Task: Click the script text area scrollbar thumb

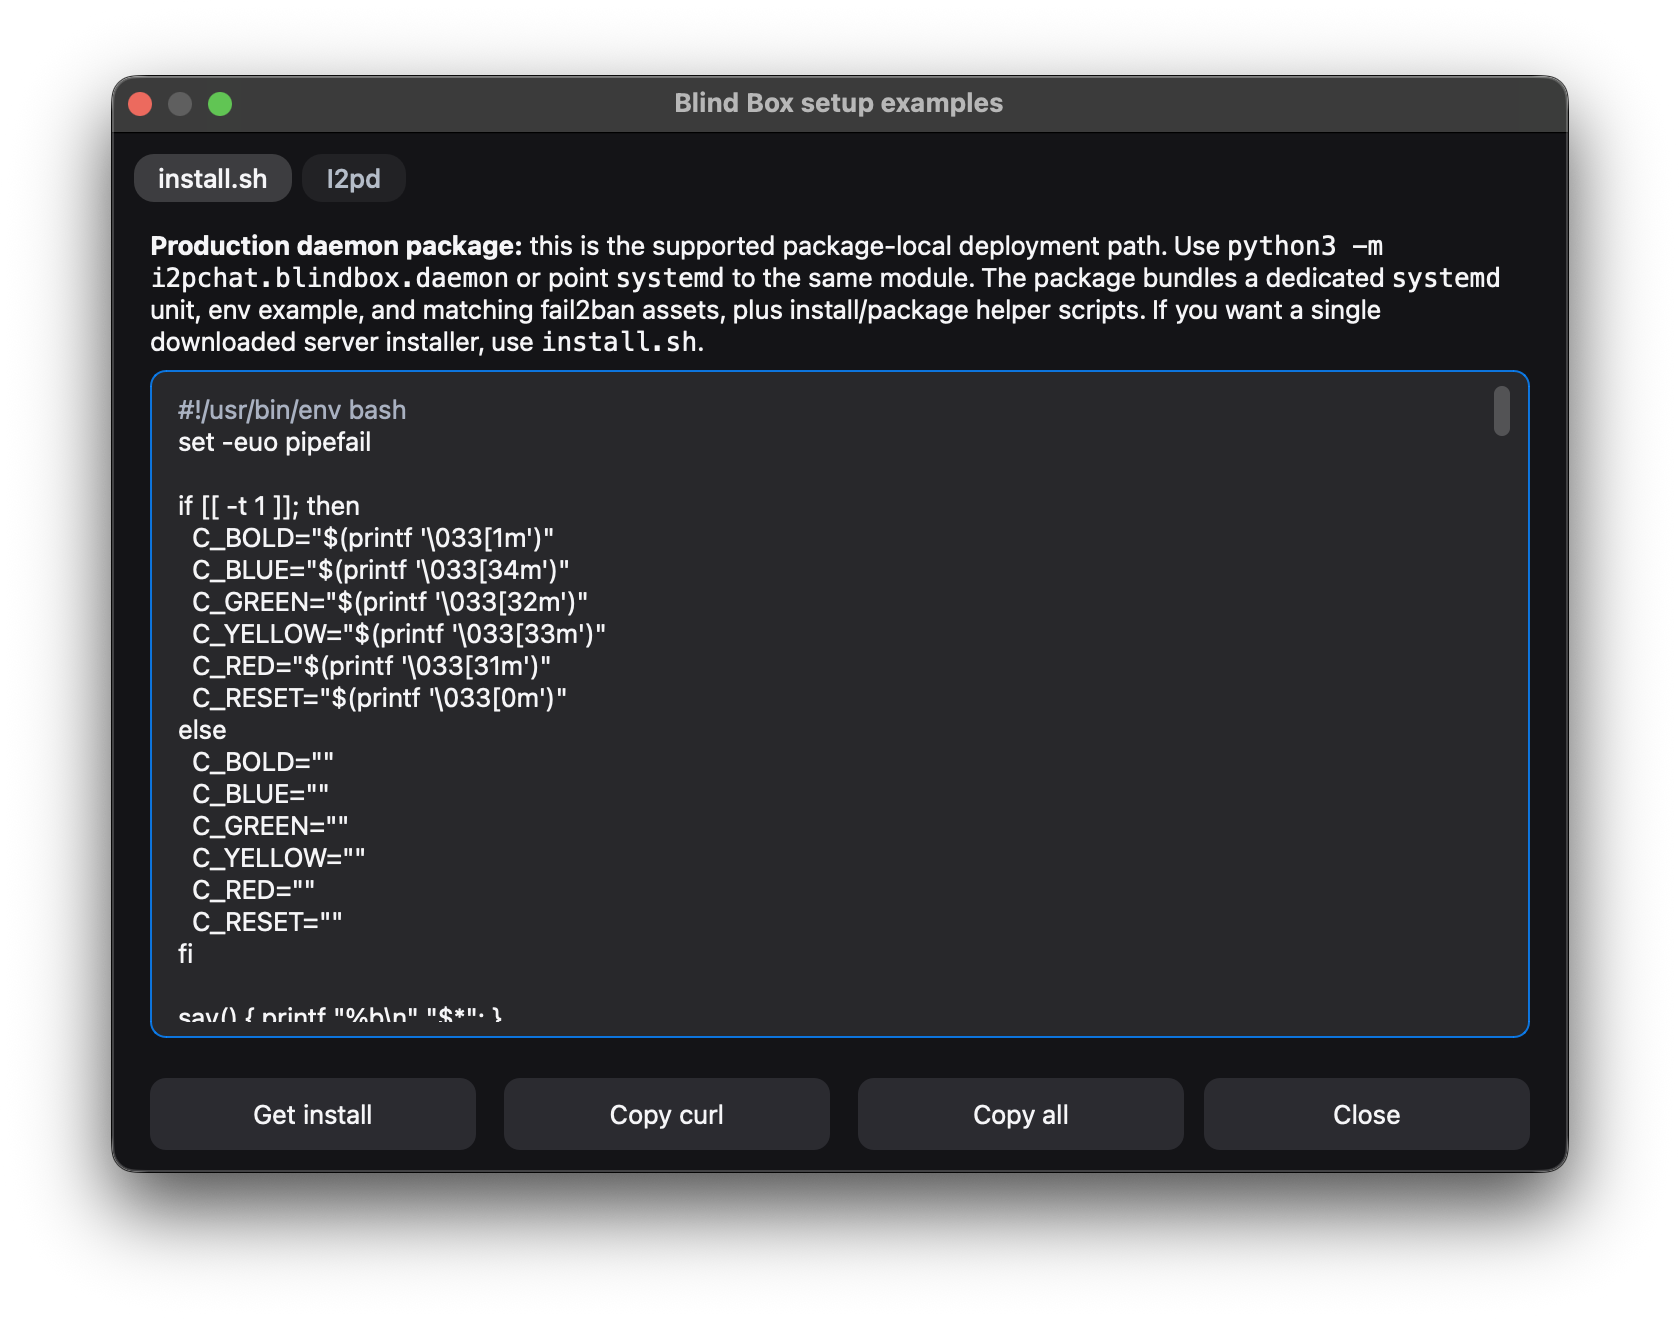Action: 1502,411
